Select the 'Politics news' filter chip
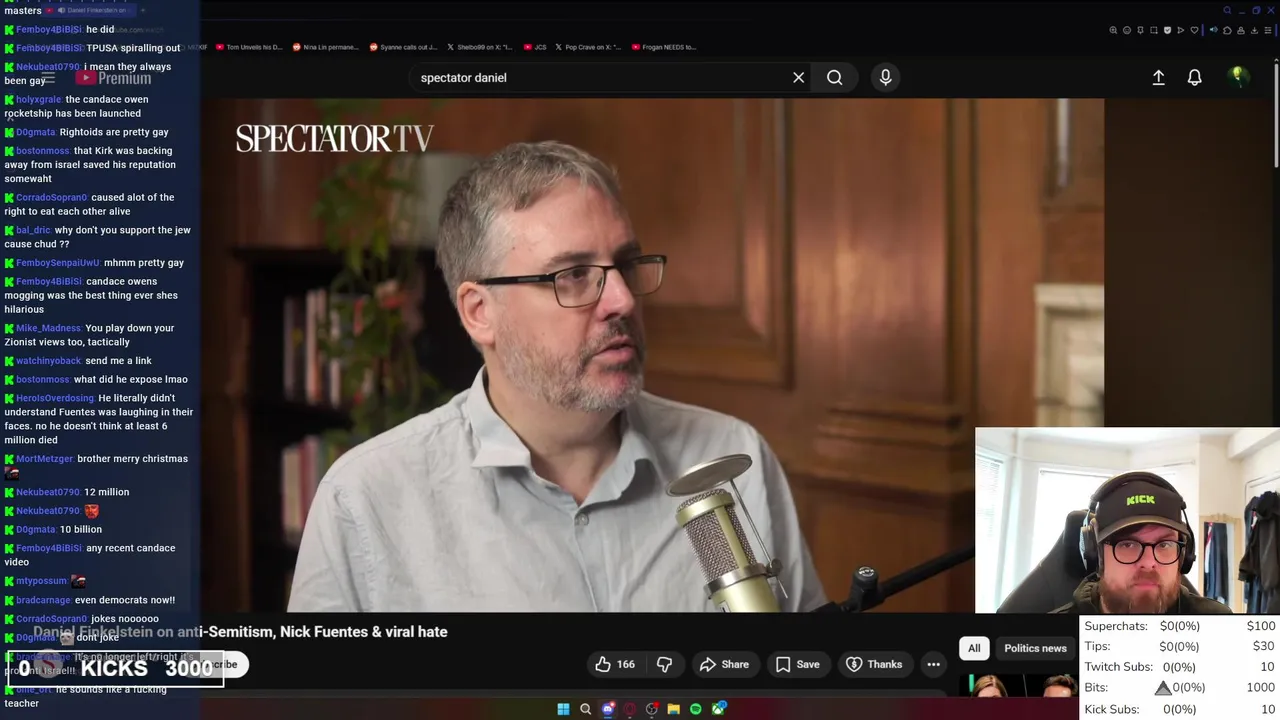Screen dimensions: 1280x720 click(x=1035, y=648)
